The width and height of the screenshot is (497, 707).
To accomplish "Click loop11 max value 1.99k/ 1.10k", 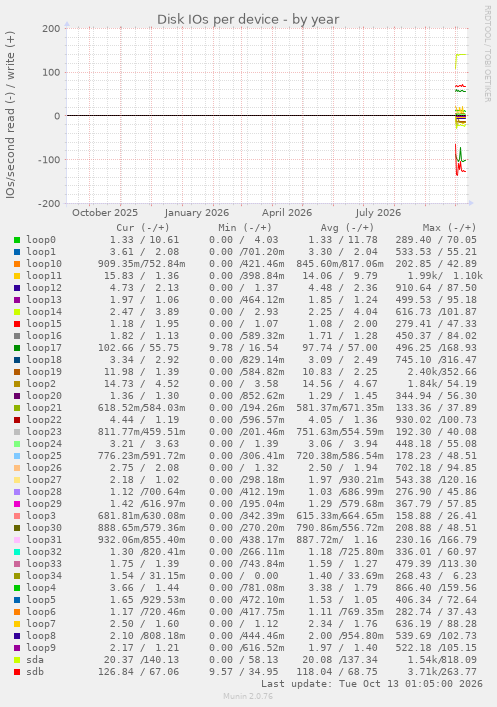I will tap(445, 275).
